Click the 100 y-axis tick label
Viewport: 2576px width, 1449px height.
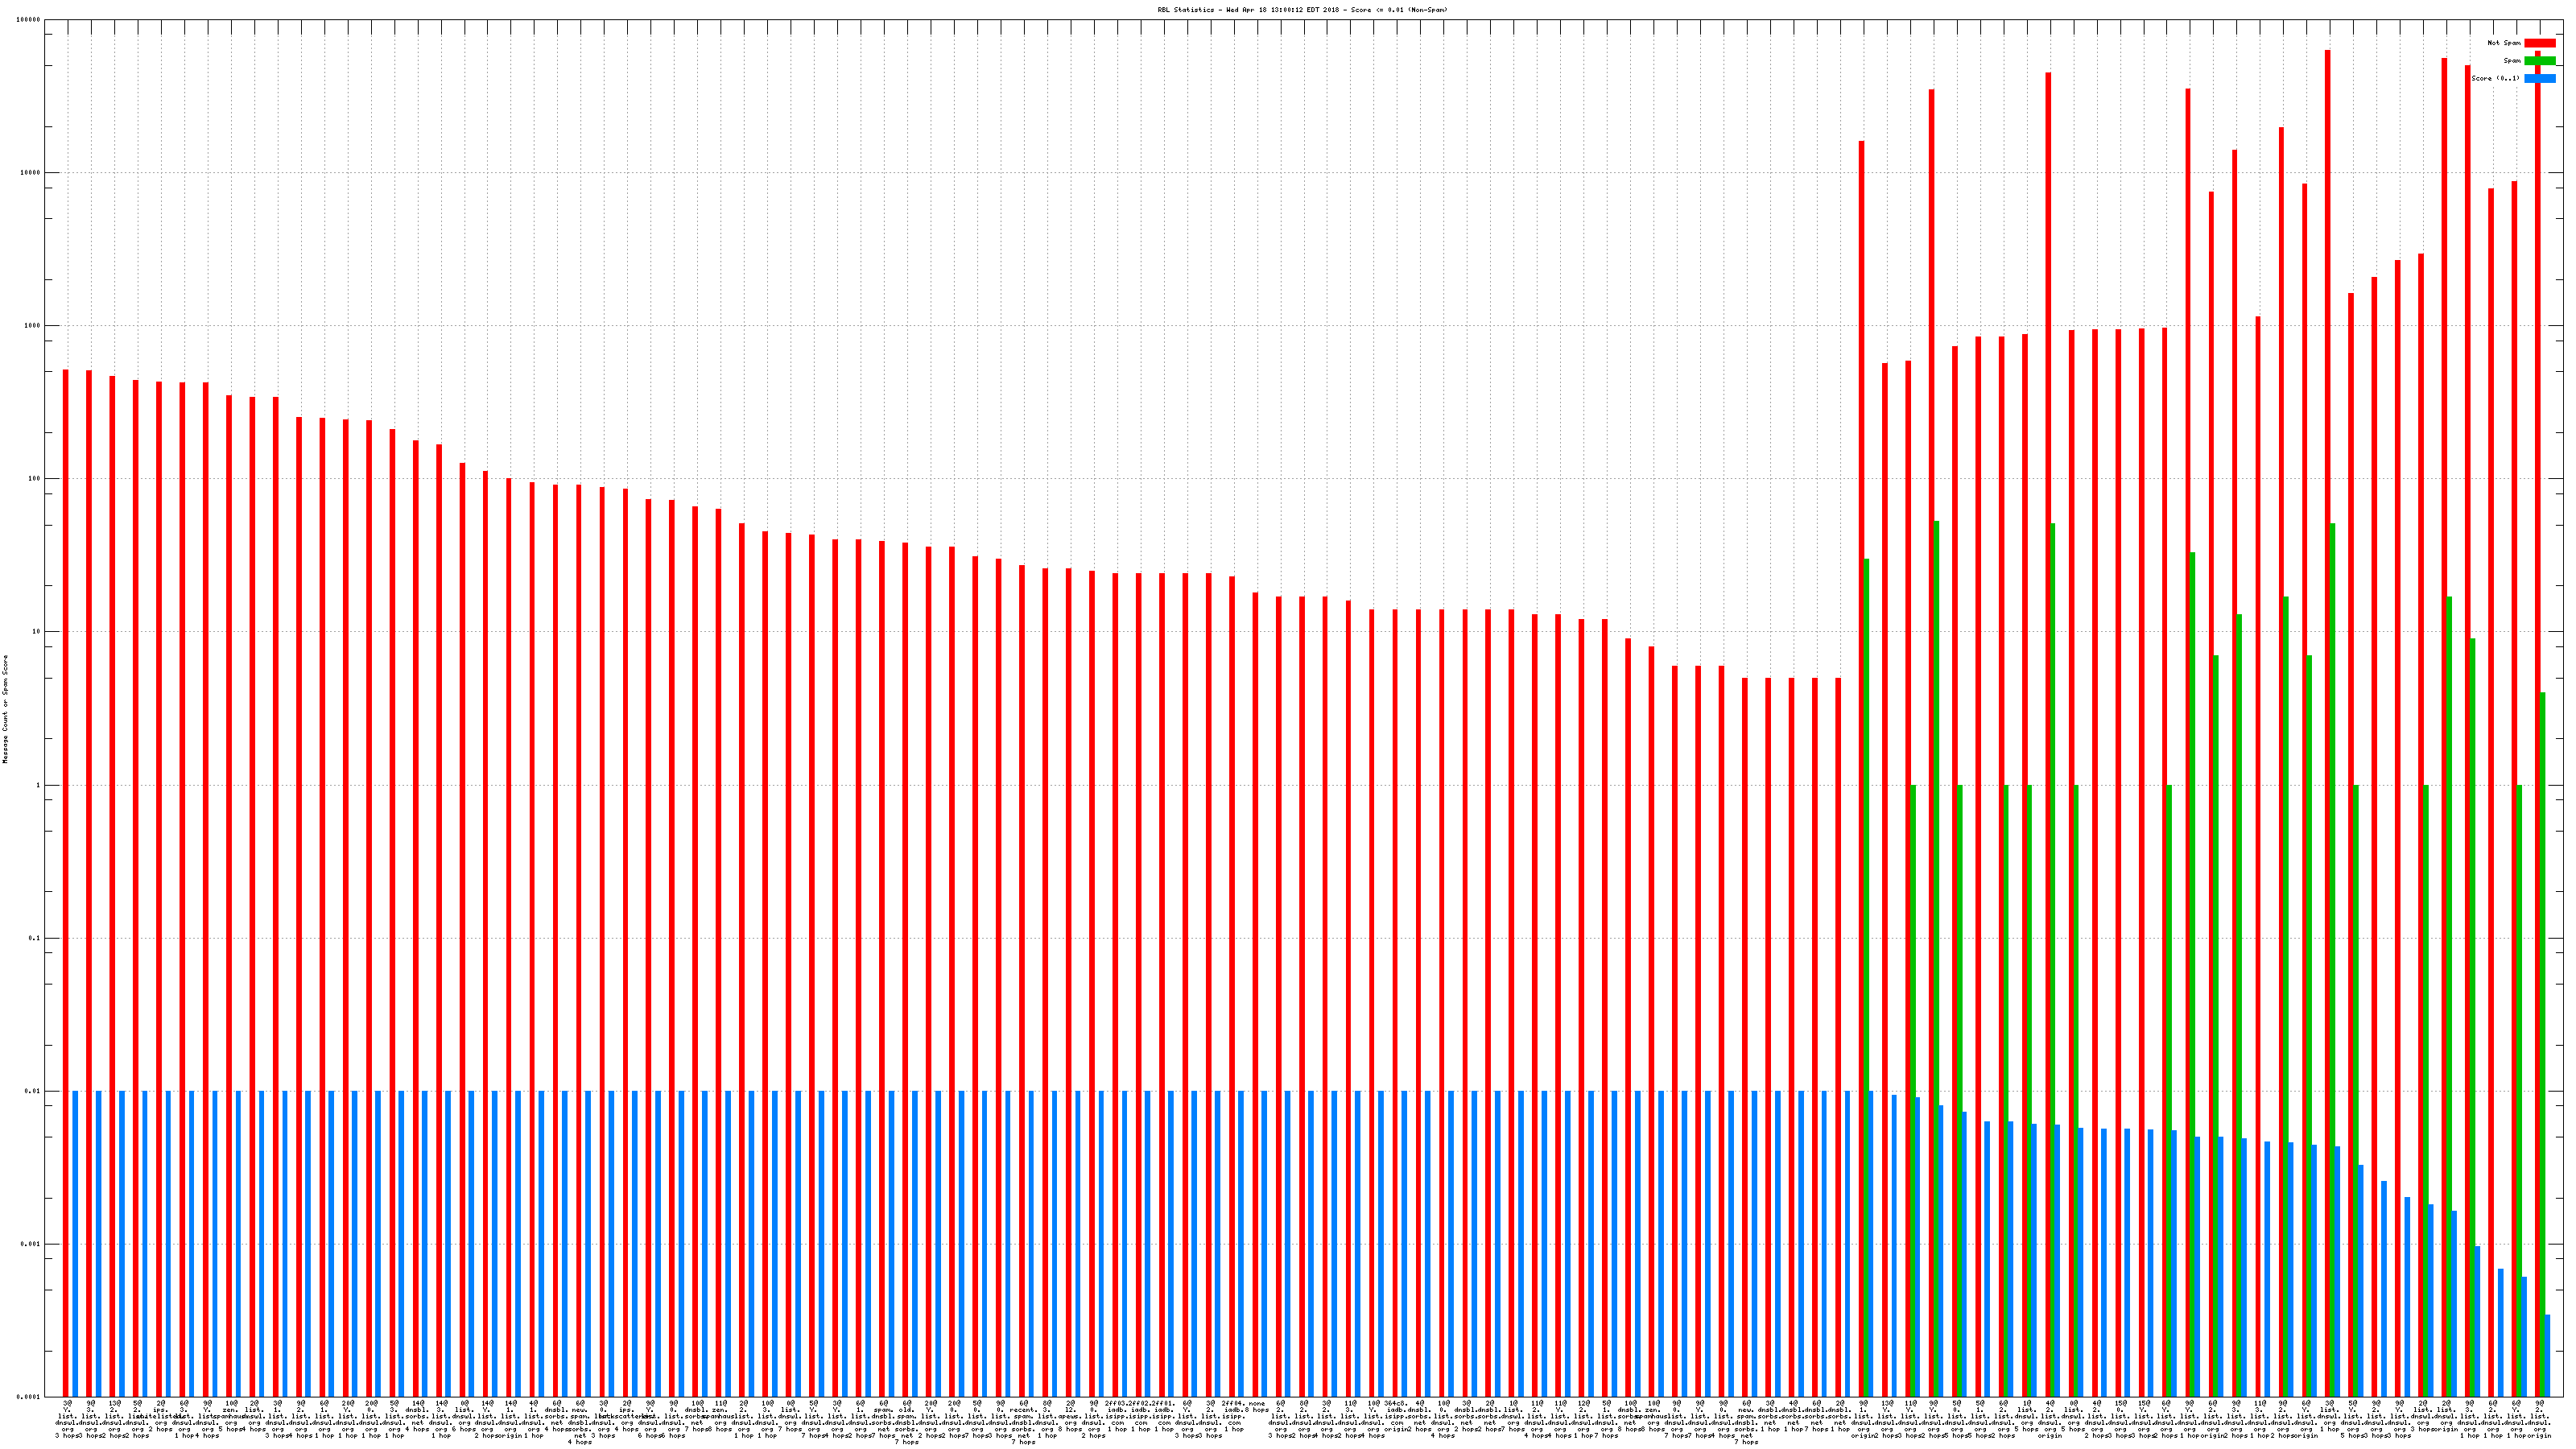(x=34, y=479)
